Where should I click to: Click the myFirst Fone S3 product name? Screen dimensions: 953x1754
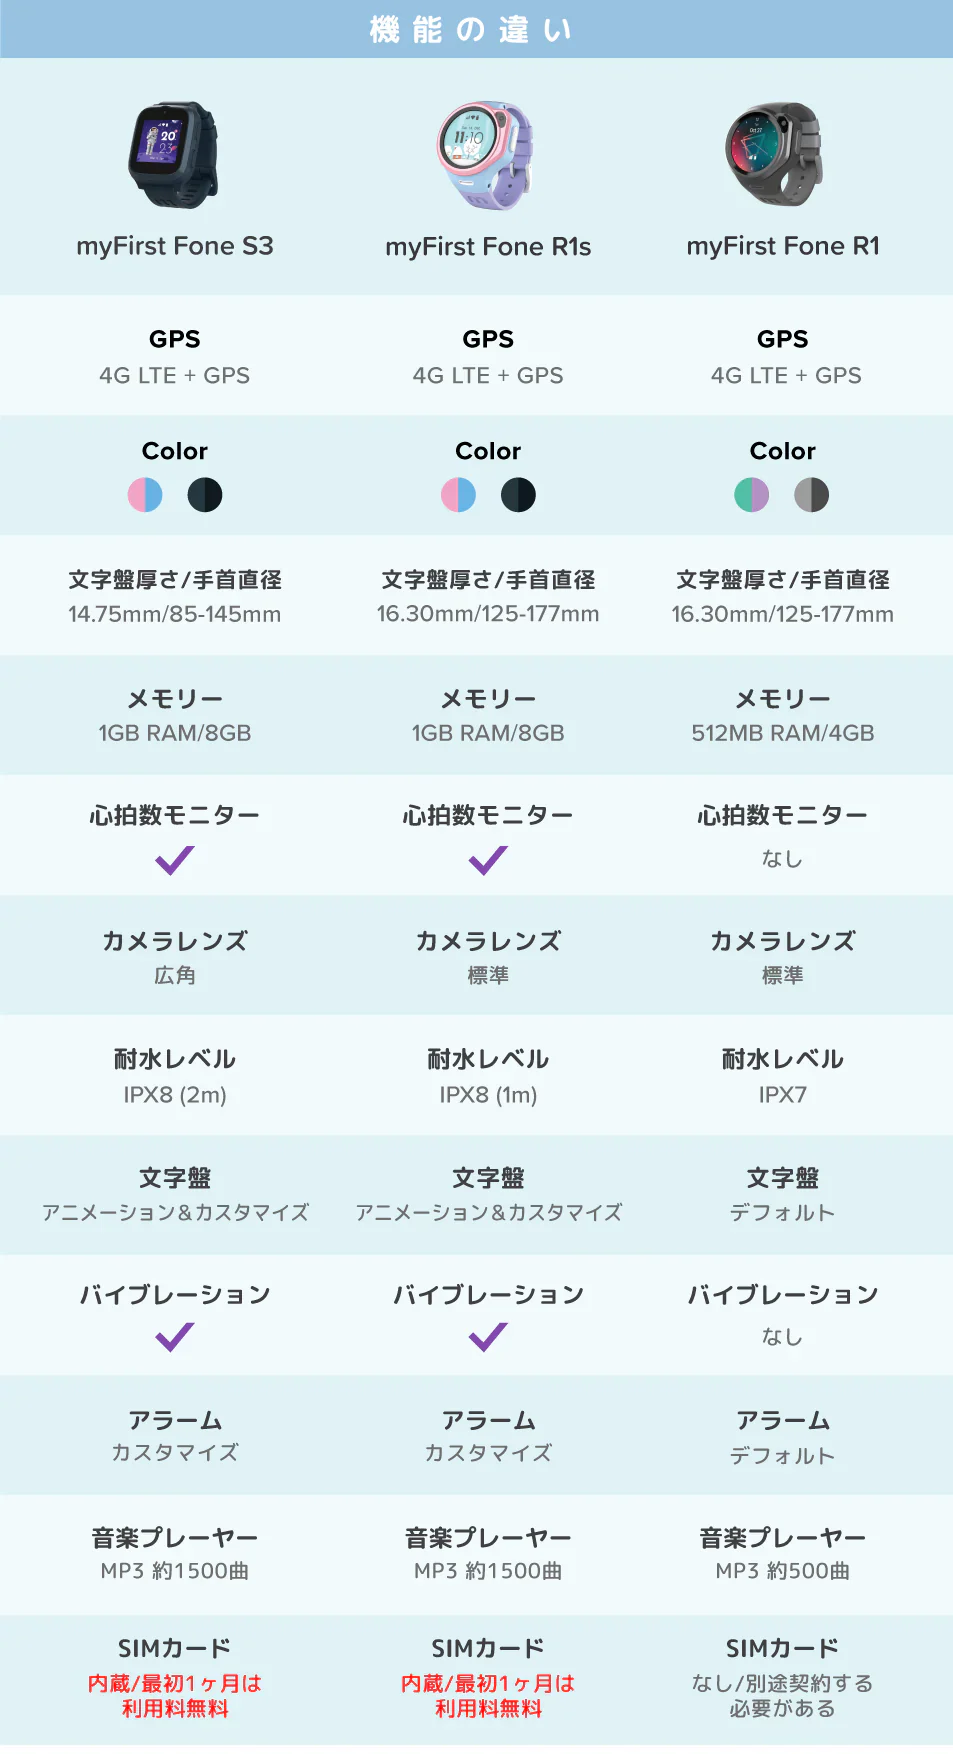(175, 246)
